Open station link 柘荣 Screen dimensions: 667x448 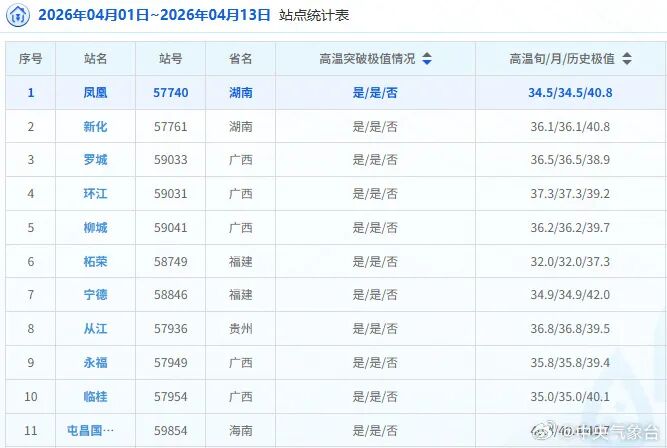click(x=96, y=262)
